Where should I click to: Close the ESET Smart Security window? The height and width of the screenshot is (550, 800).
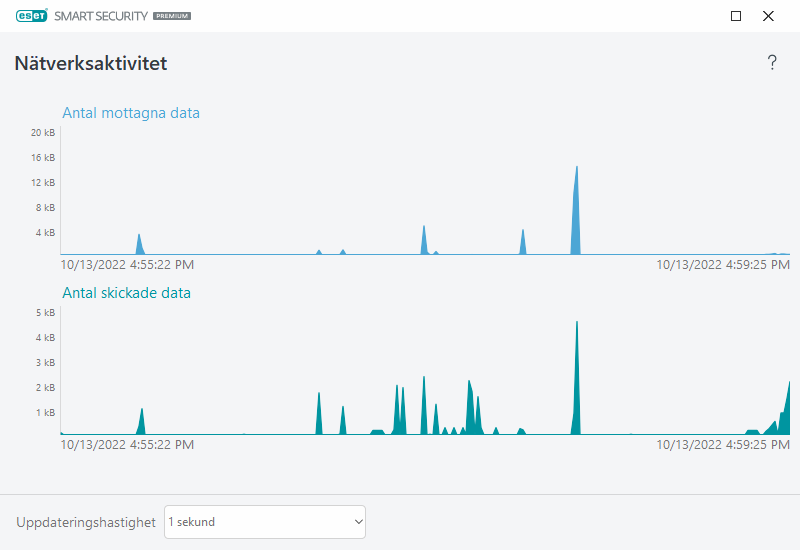click(x=768, y=16)
